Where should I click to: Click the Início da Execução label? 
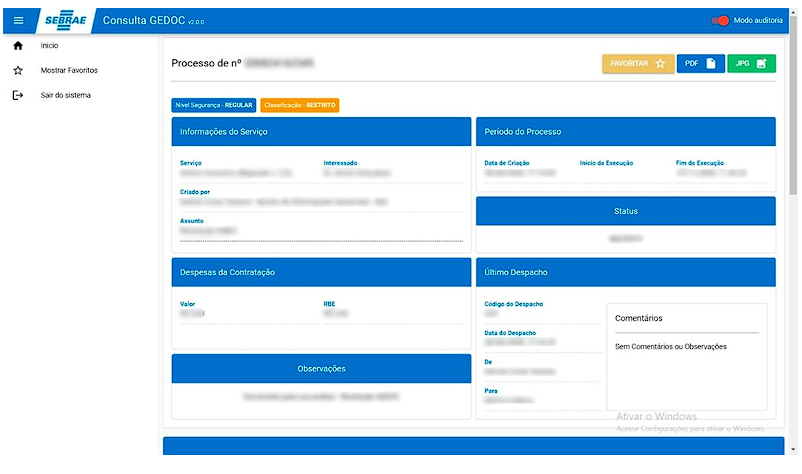click(x=607, y=163)
